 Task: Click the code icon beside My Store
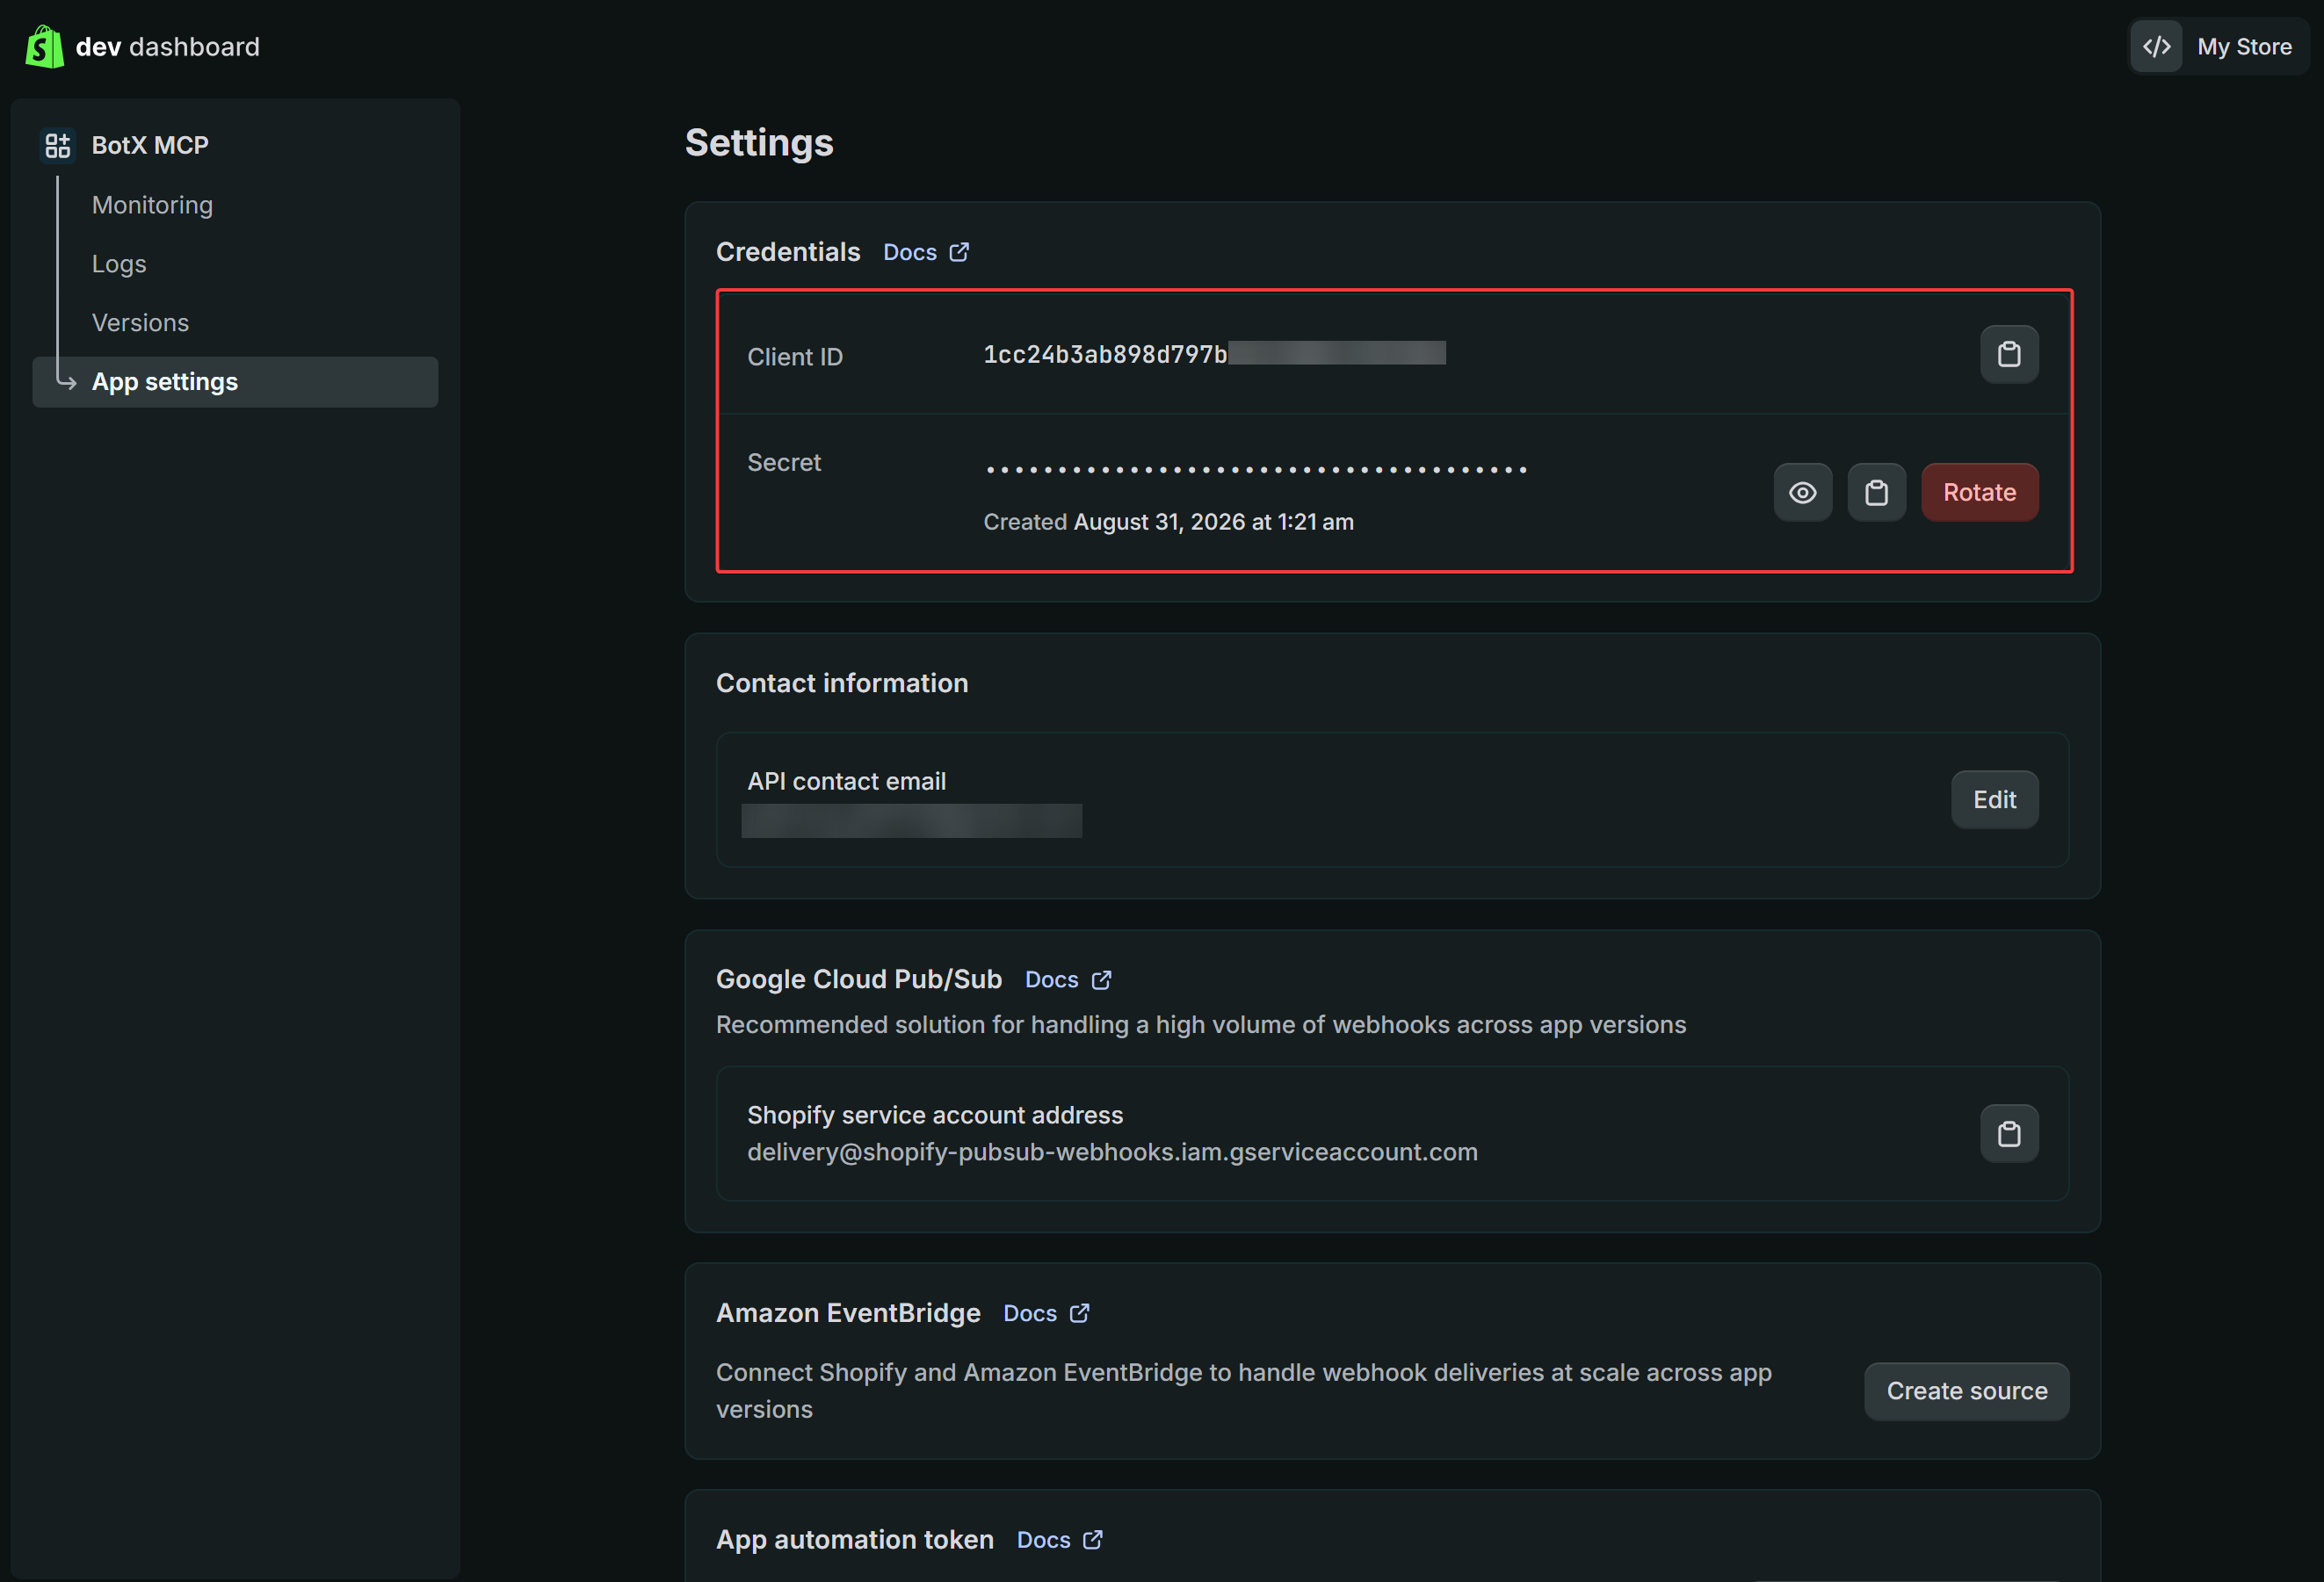[2157, 47]
